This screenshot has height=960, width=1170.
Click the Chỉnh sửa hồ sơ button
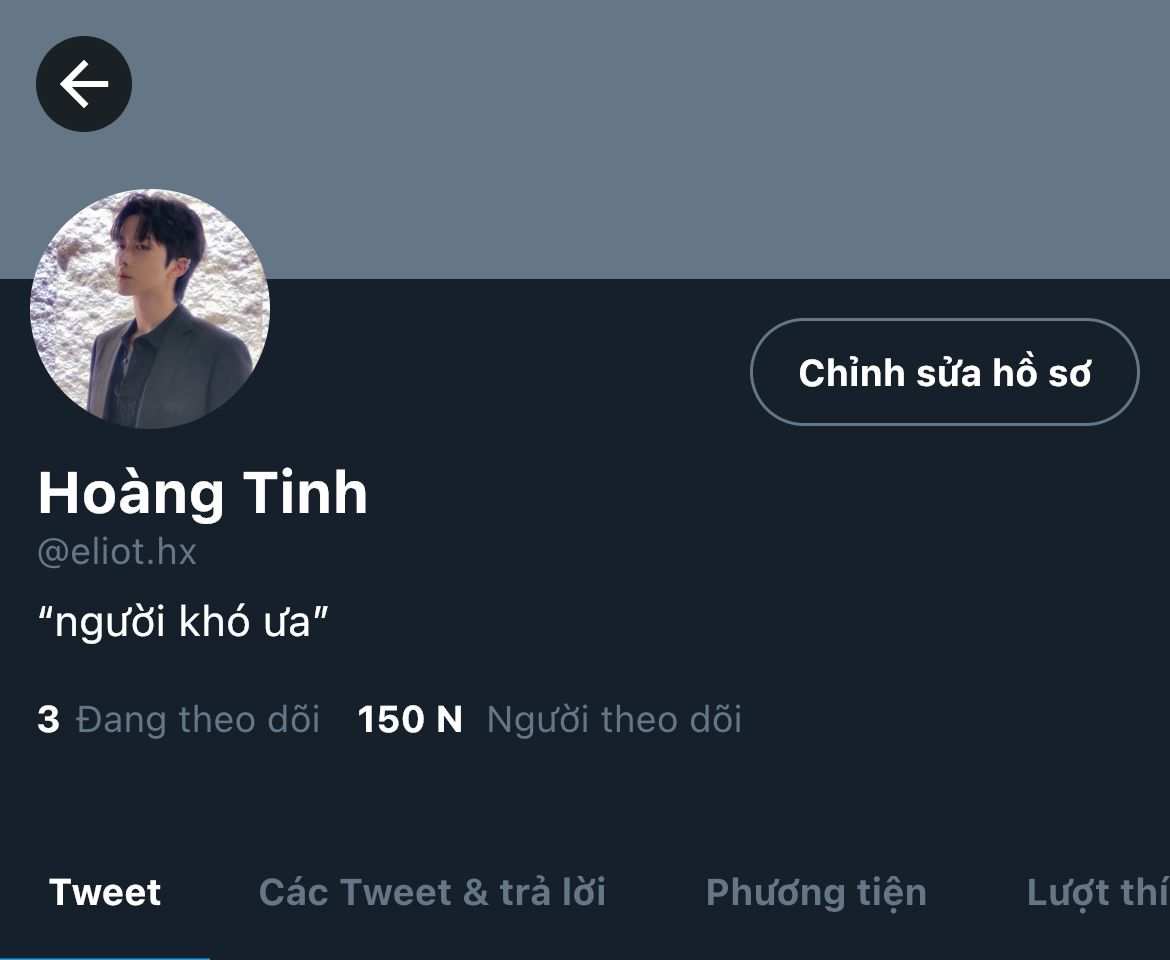click(x=945, y=372)
